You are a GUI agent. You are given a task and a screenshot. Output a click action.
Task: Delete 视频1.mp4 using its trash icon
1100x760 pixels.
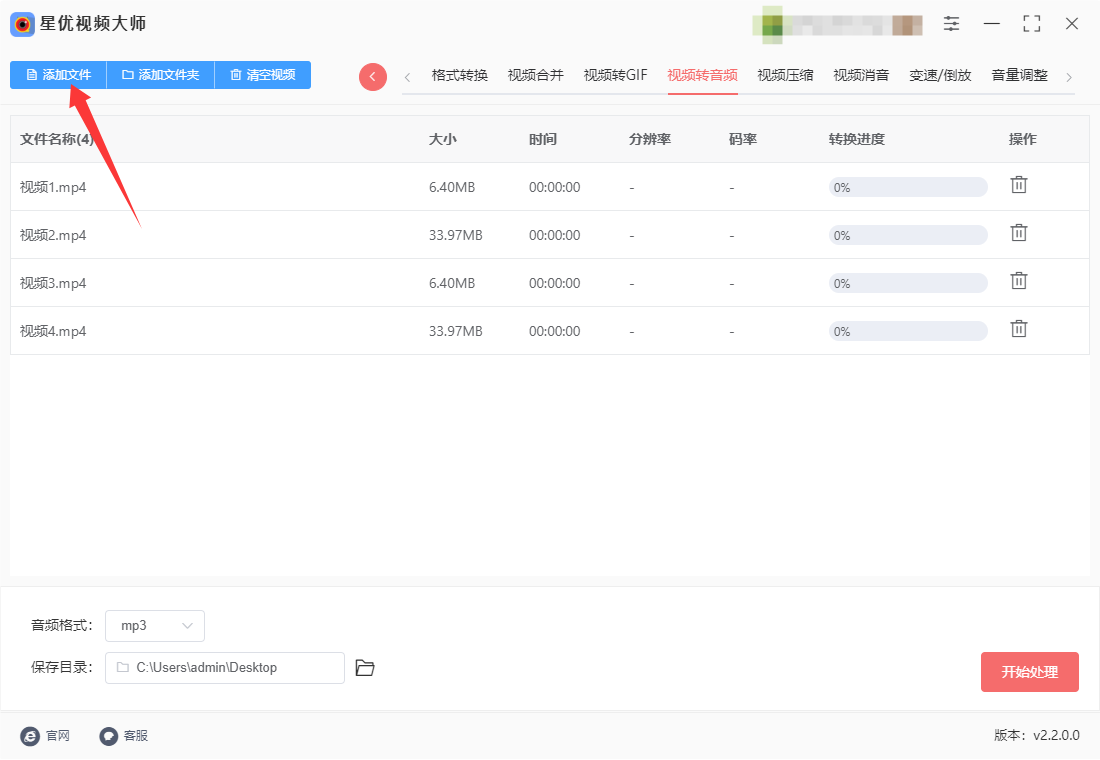(x=1019, y=185)
